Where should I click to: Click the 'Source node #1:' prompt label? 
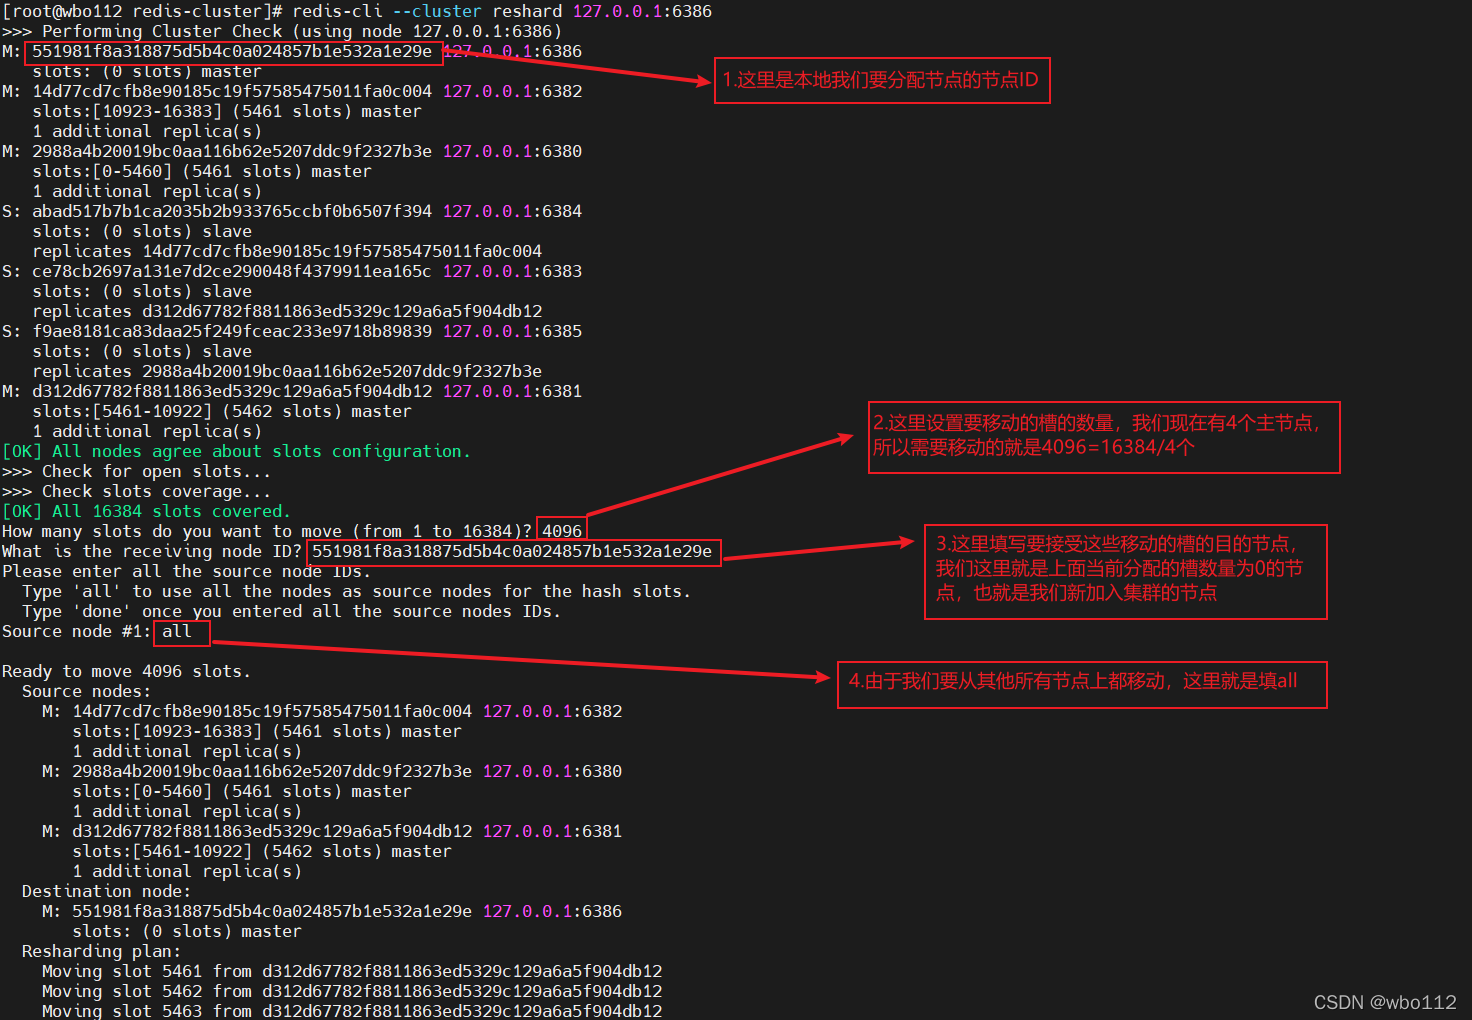[77, 631]
